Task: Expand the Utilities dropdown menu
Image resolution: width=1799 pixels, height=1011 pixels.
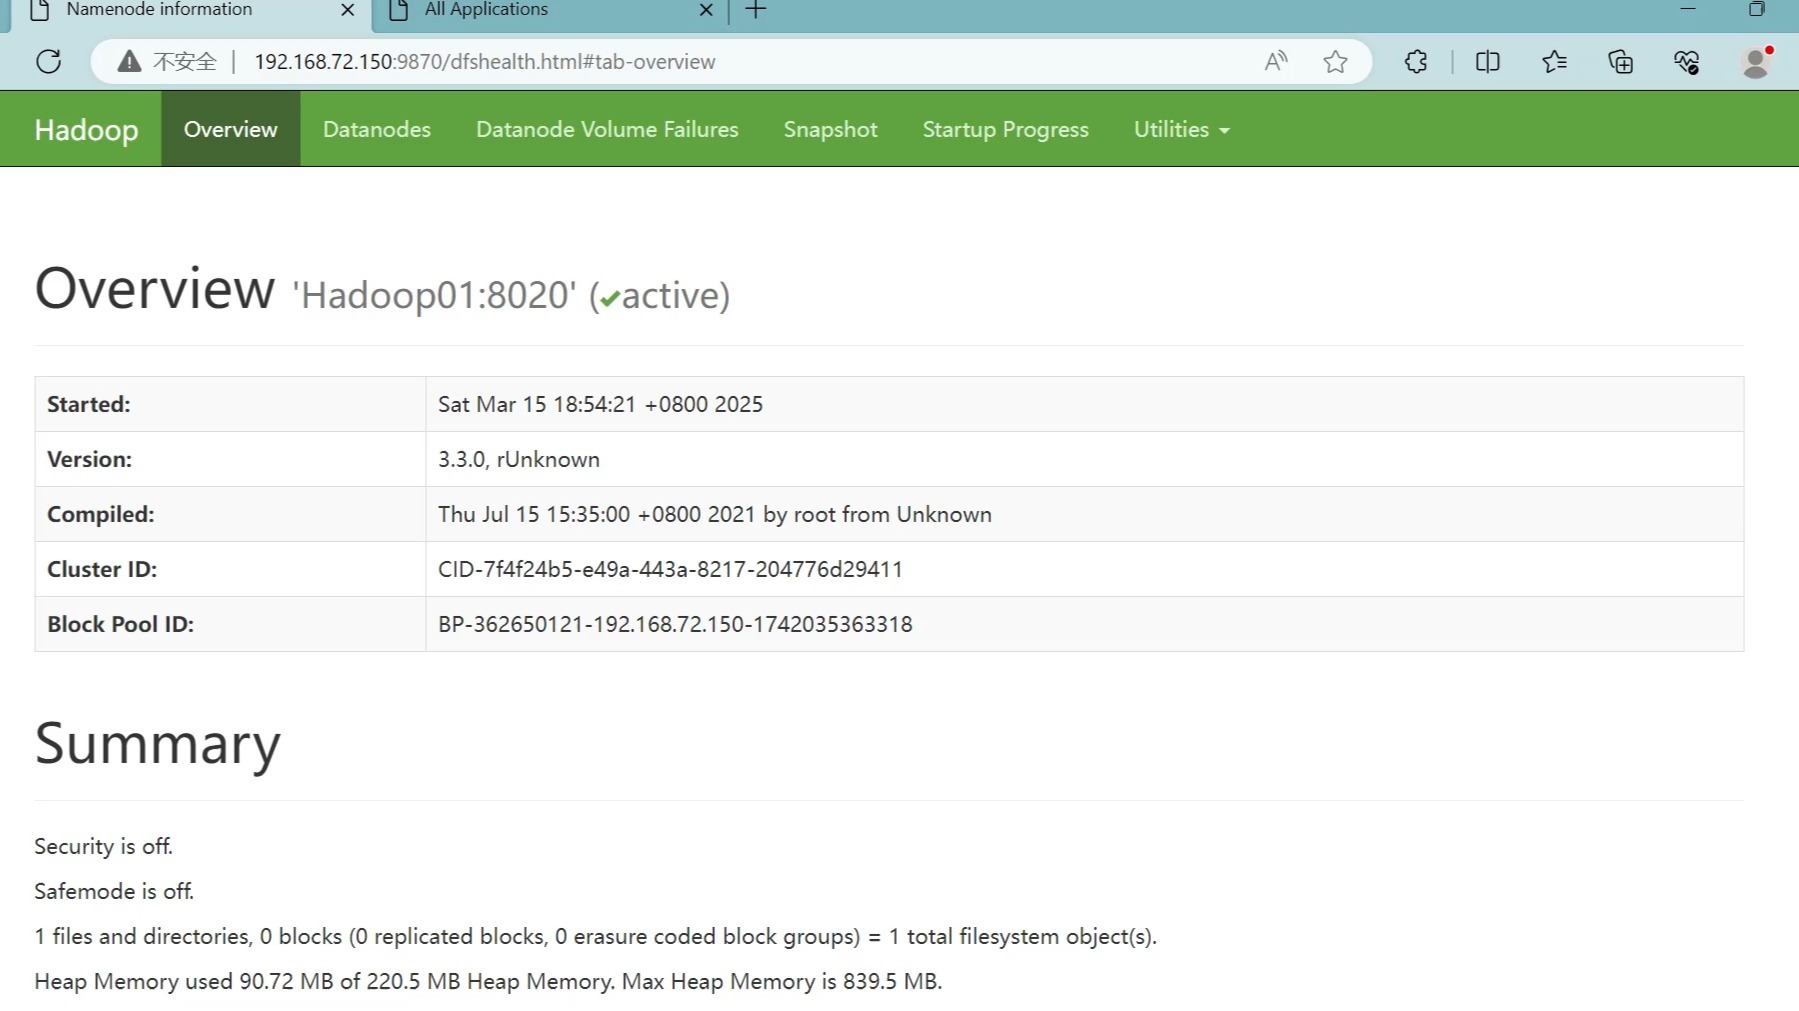Action: coord(1181,129)
